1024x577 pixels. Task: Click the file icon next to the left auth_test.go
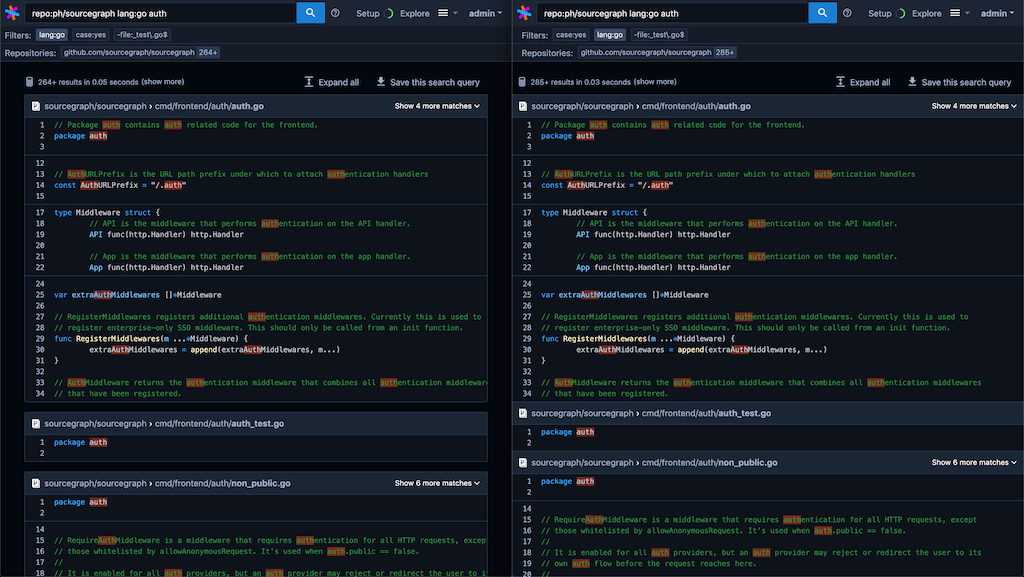point(36,424)
